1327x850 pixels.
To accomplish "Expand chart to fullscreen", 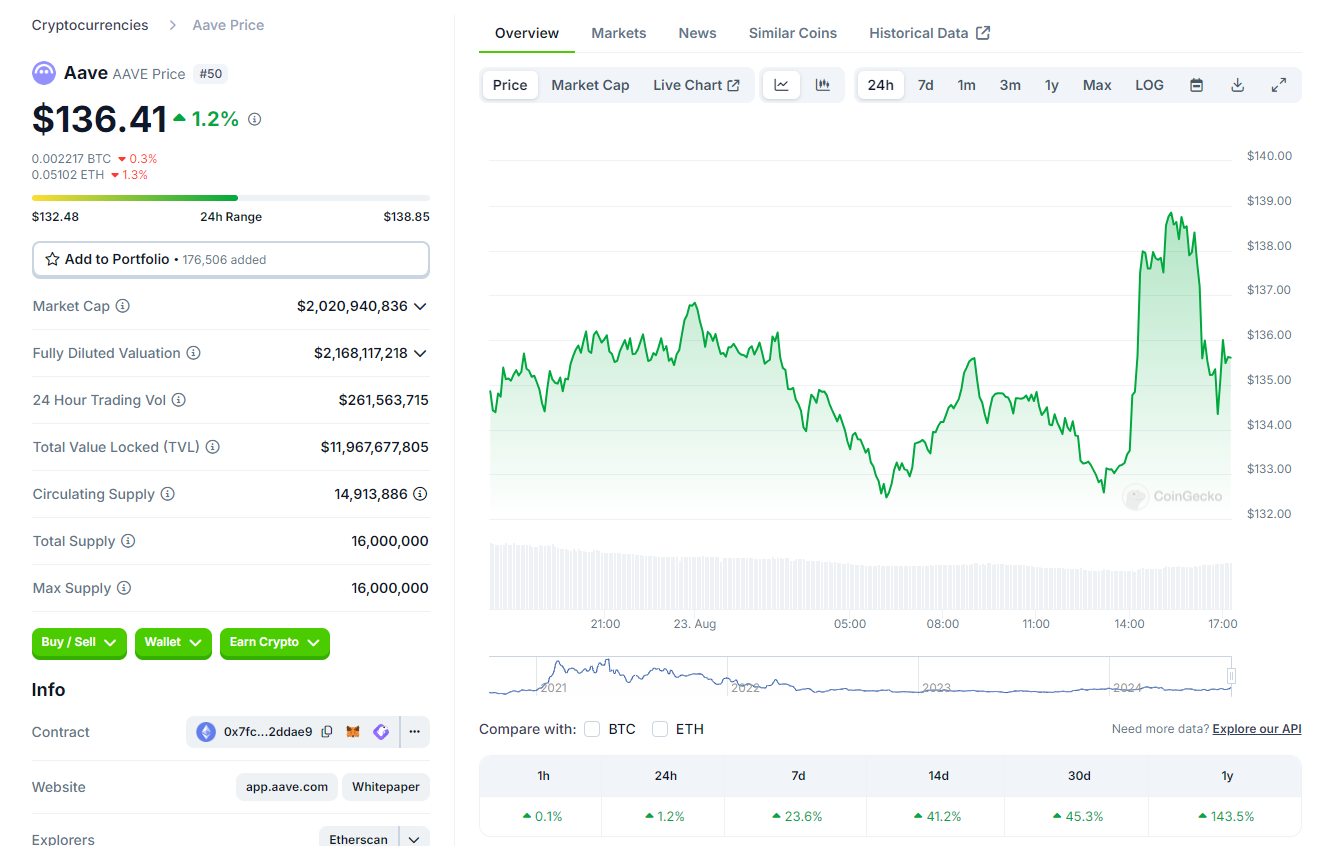I will [x=1278, y=85].
